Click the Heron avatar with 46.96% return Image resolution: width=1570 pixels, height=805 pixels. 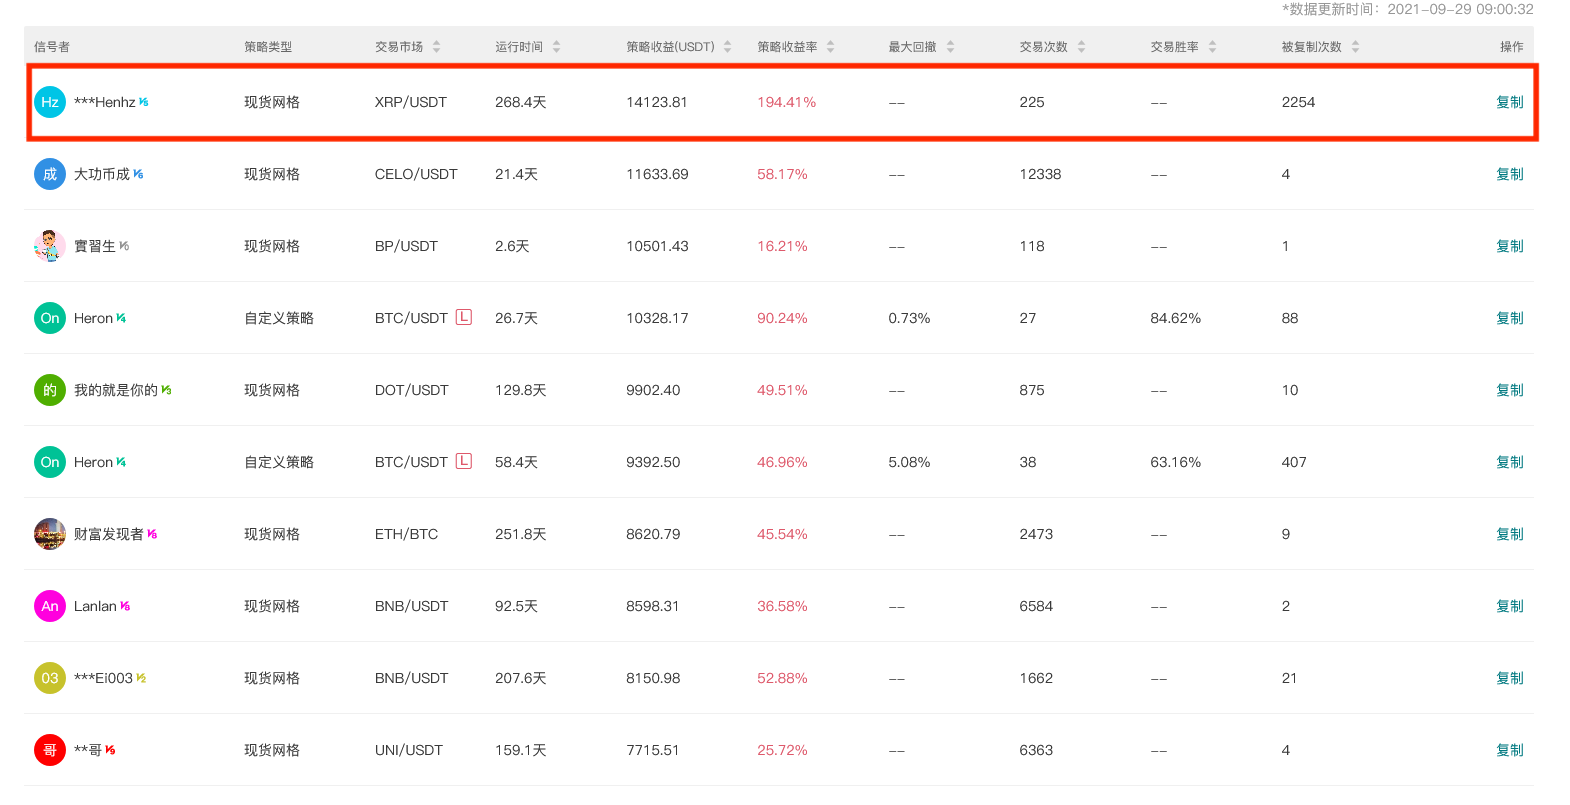pyautogui.click(x=50, y=462)
